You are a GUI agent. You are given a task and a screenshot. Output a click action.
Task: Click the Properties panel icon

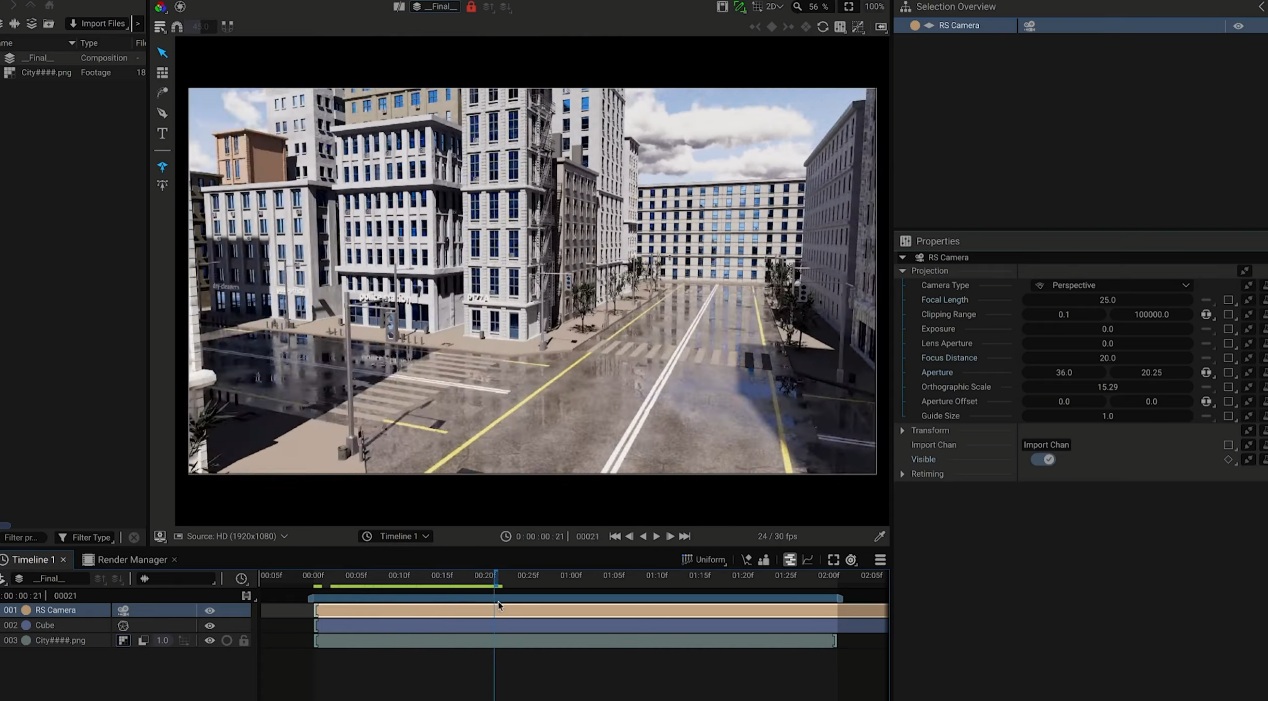click(x=905, y=241)
